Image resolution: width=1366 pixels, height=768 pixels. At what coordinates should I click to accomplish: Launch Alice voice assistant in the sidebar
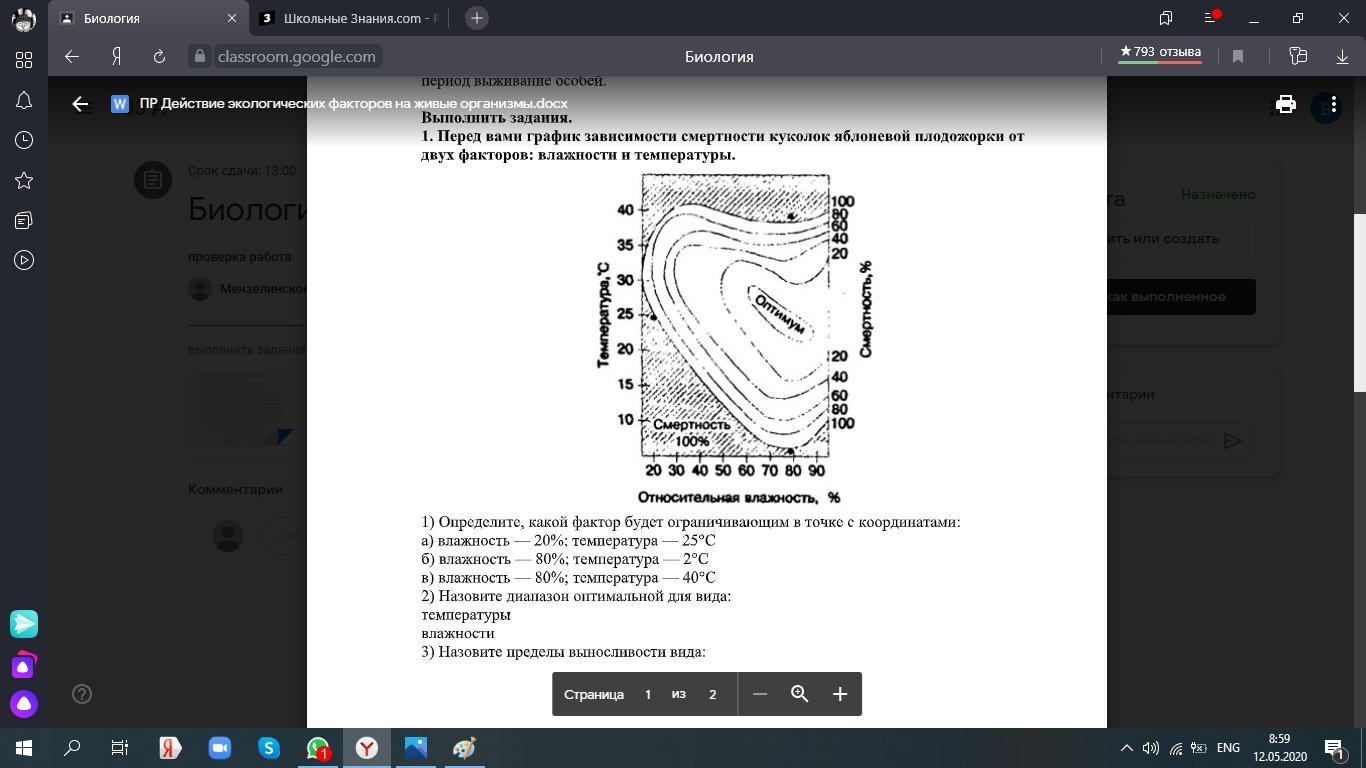pos(24,704)
